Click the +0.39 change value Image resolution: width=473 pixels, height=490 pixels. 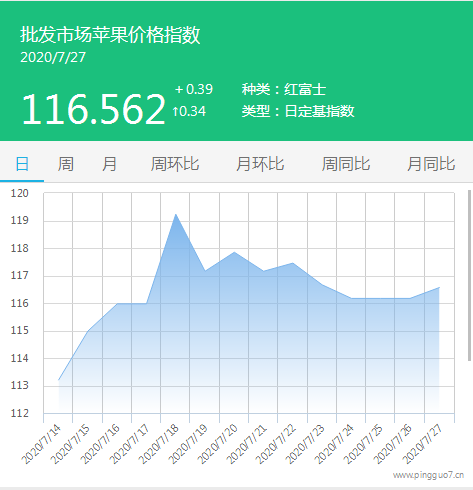coord(194,89)
